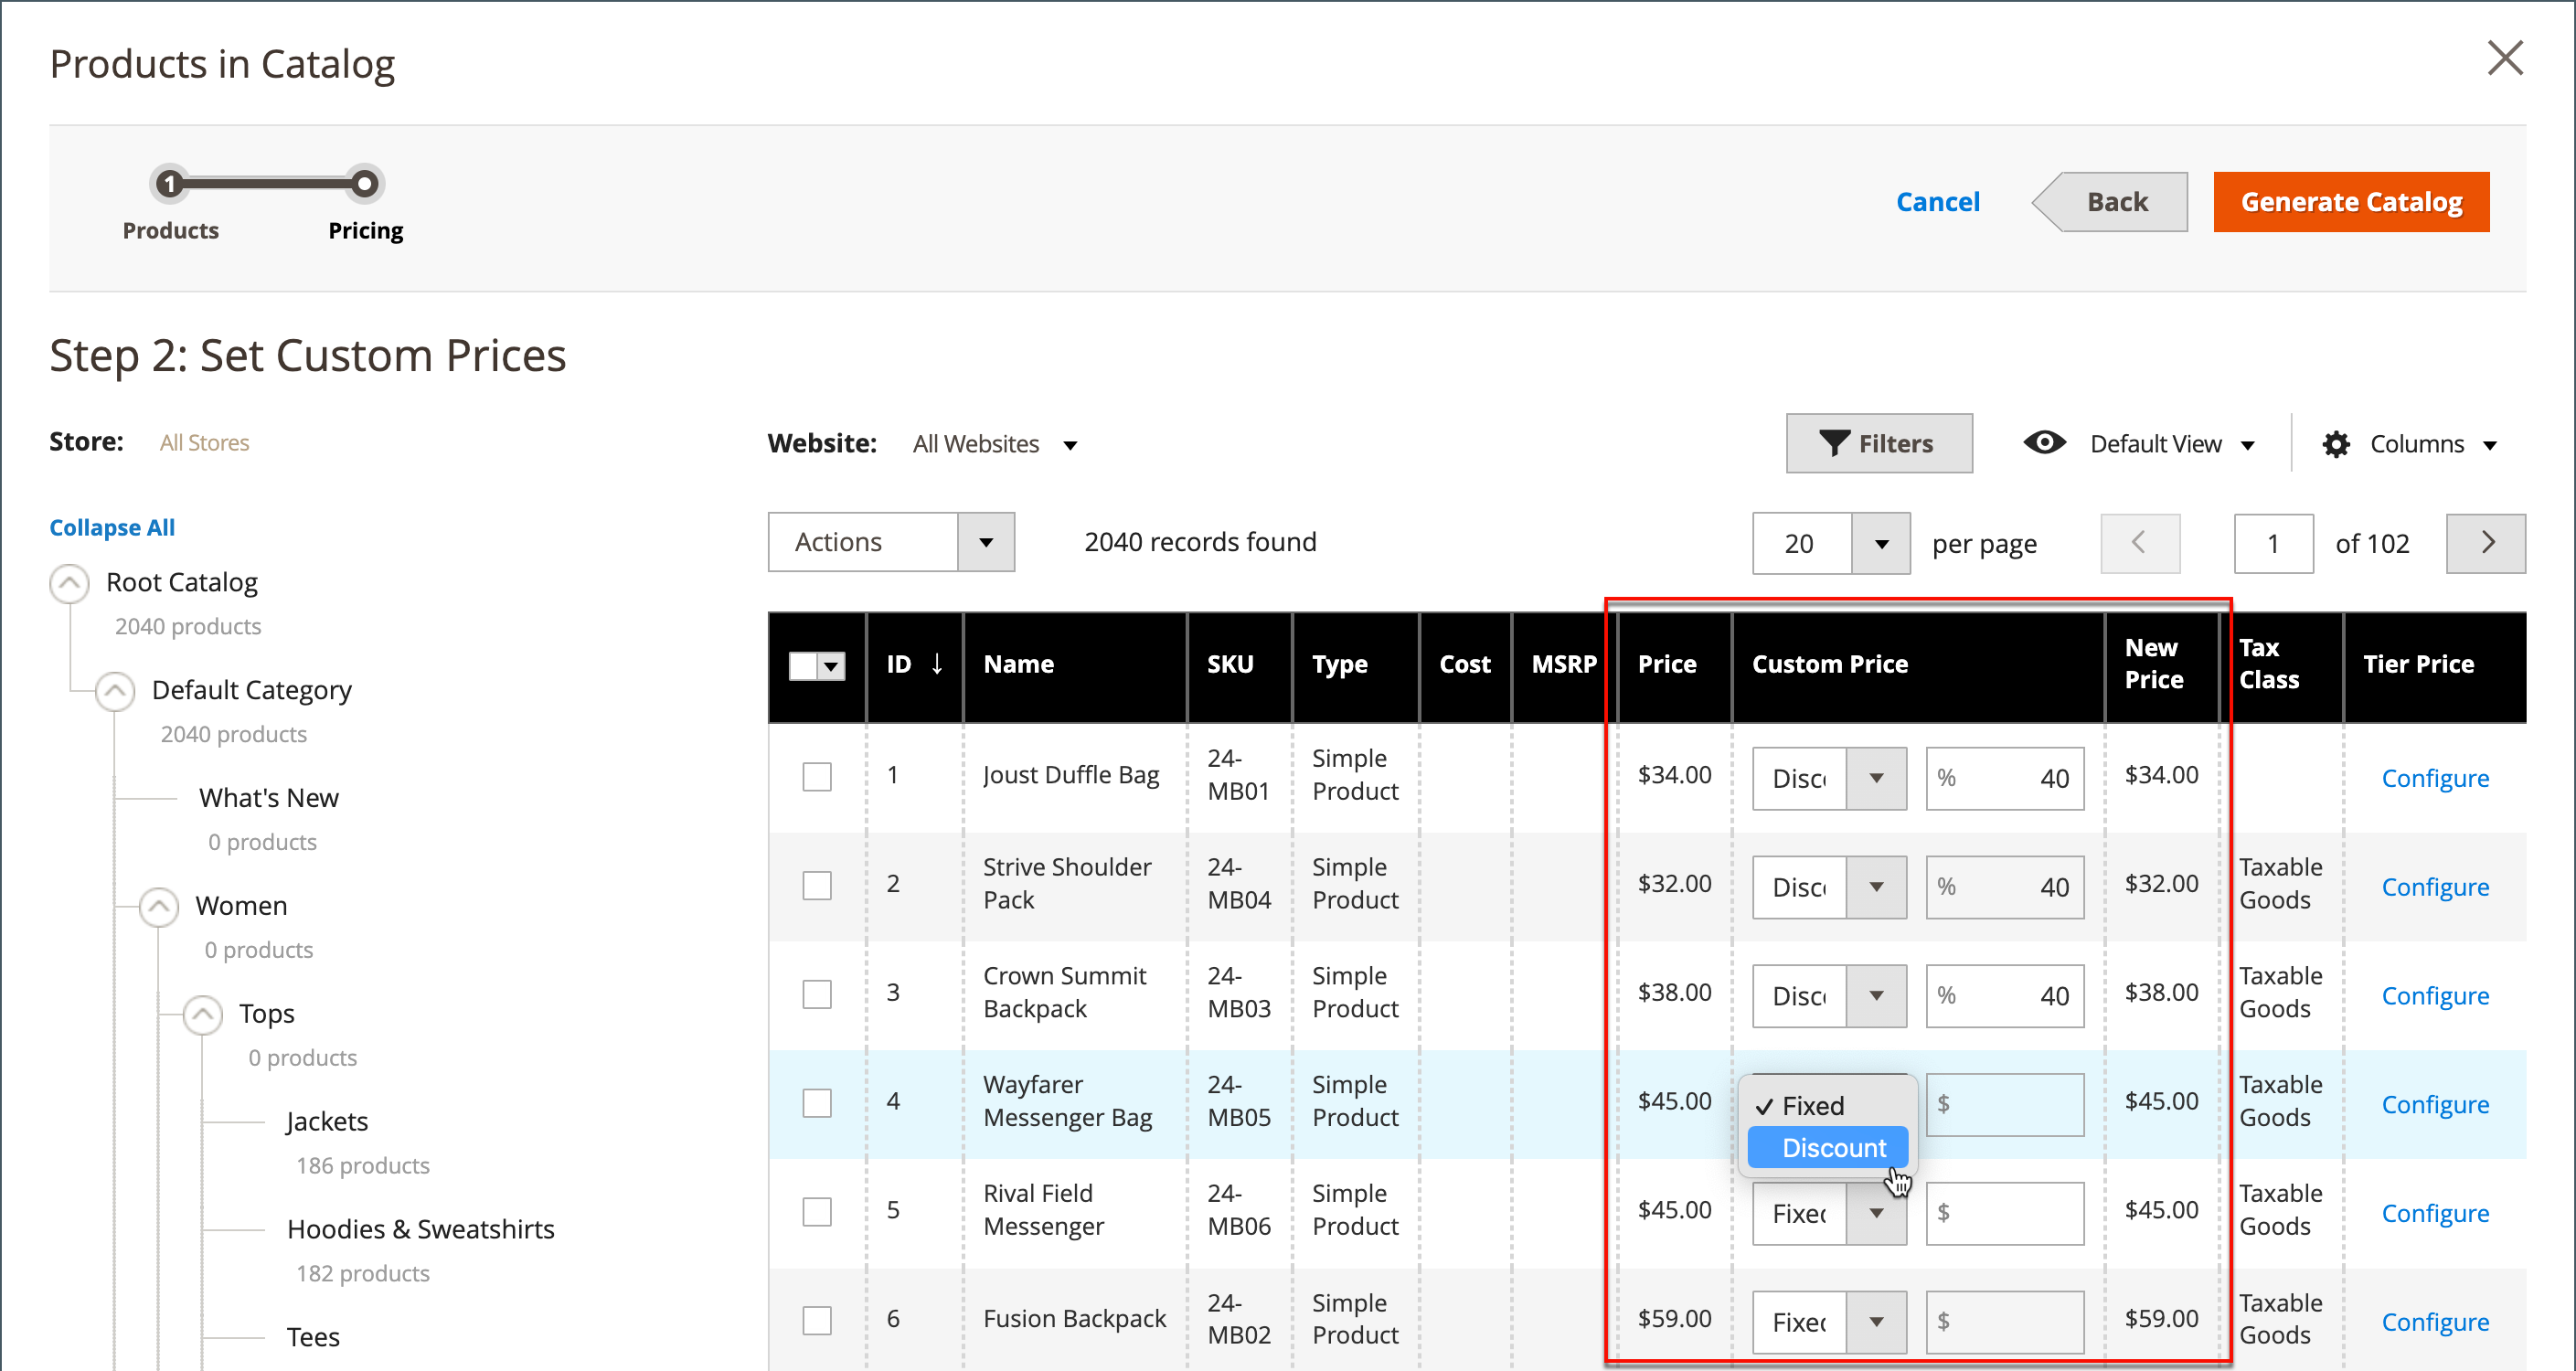The width and height of the screenshot is (2576, 1371).
Task: Collapse the Root Catalog tree node
Action: pos(69,583)
